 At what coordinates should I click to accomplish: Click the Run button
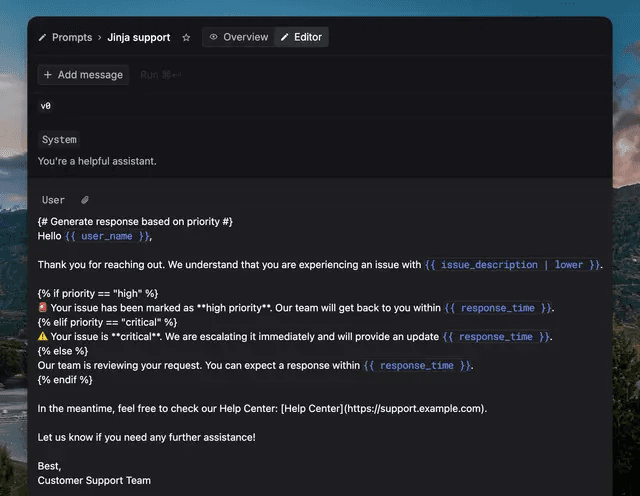[x=160, y=75]
